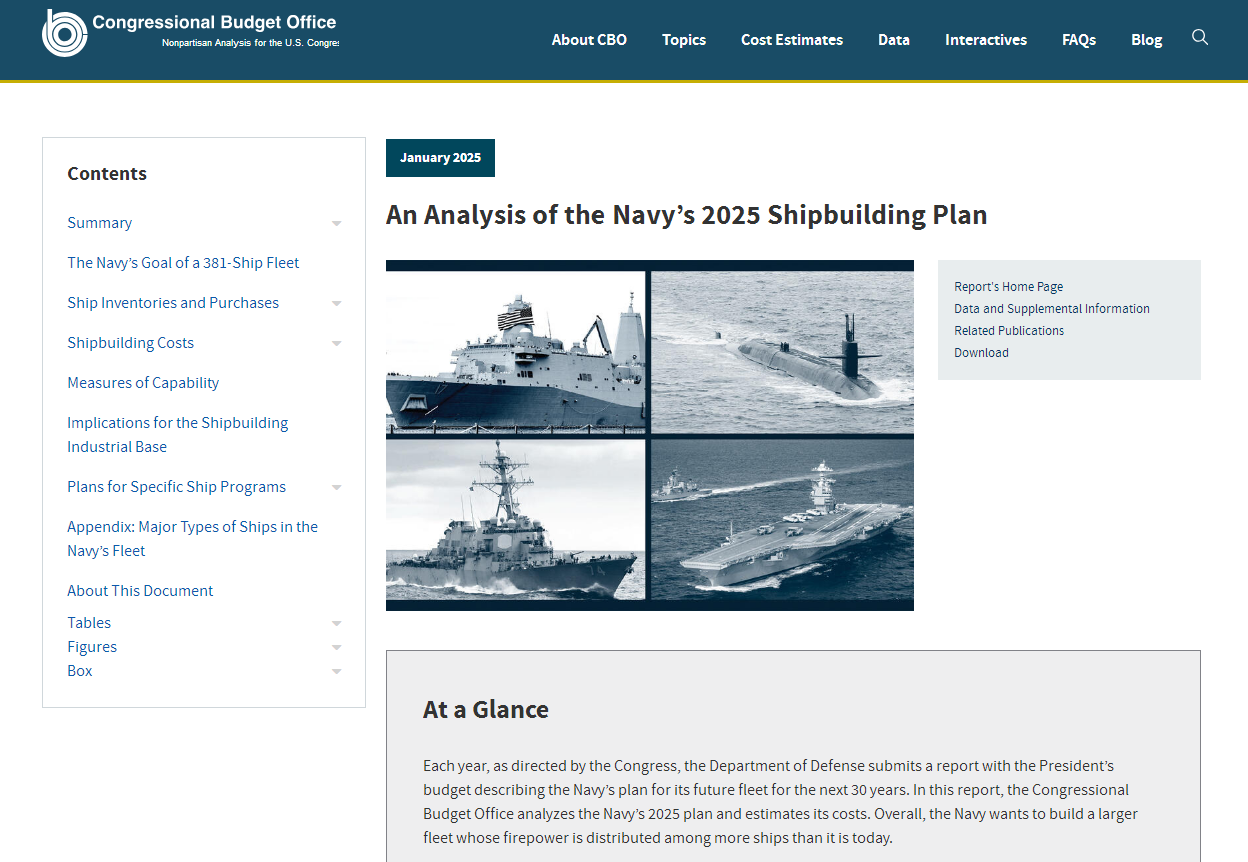The height and width of the screenshot is (862, 1248).
Task: Click the At a Glance heading
Action: pos(486,710)
